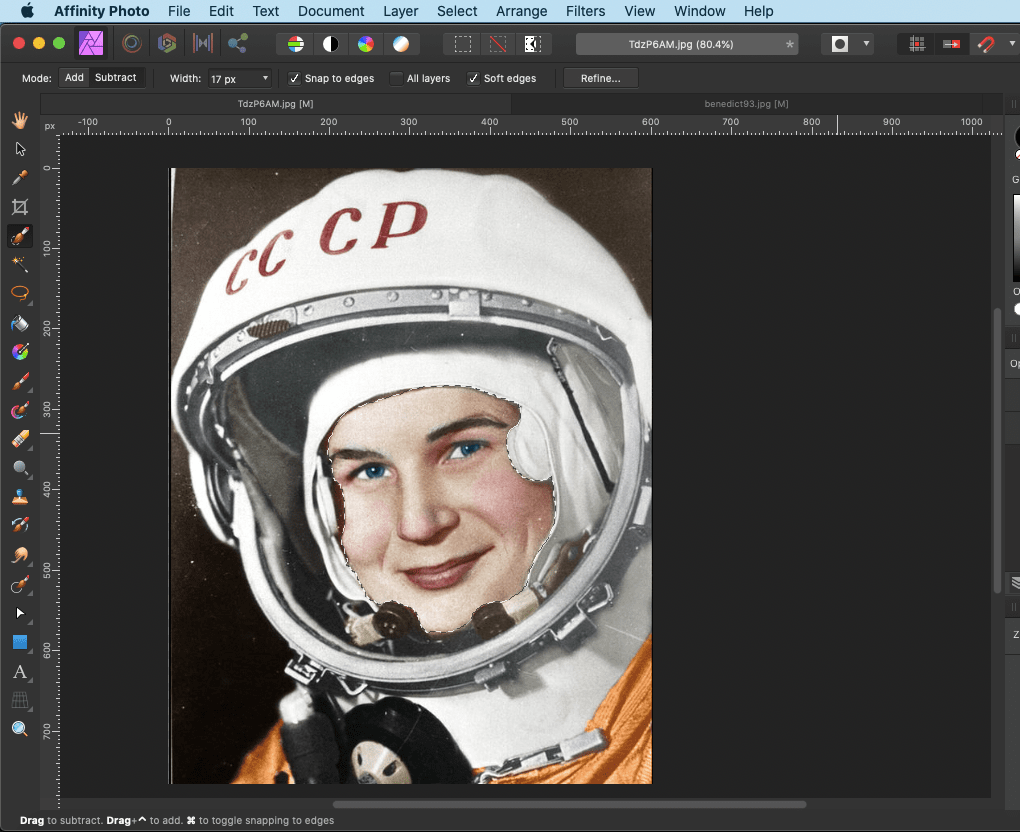Switch selection mode to Subtract
This screenshot has width=1020, height=832.
click(116, 77)
